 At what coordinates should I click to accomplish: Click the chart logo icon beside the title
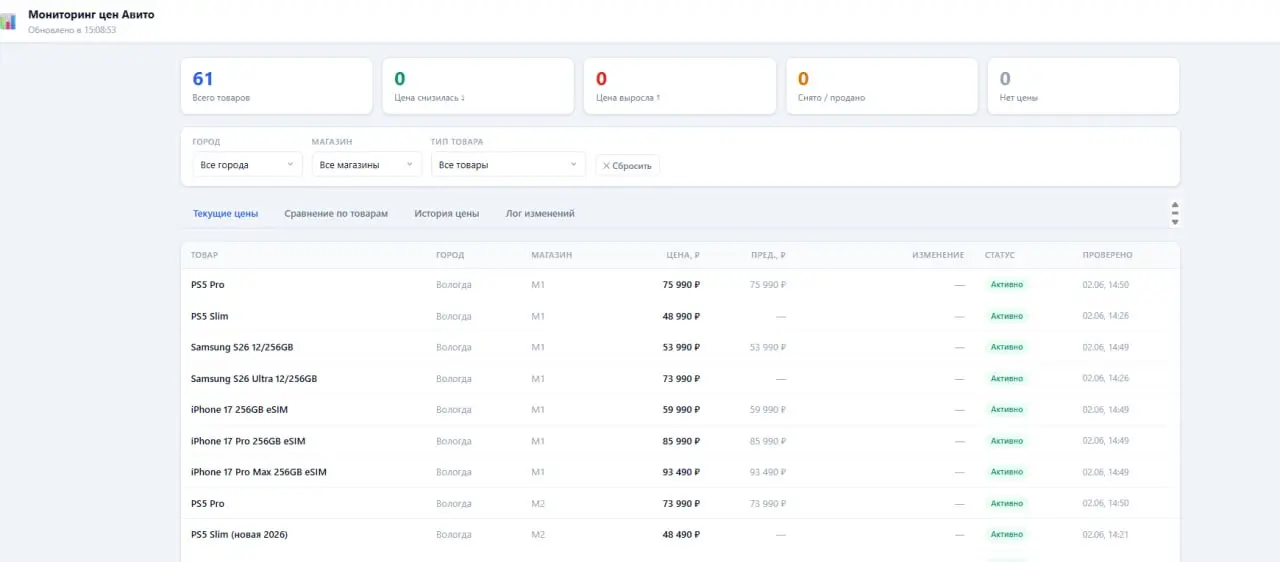[x=8, y=21]
